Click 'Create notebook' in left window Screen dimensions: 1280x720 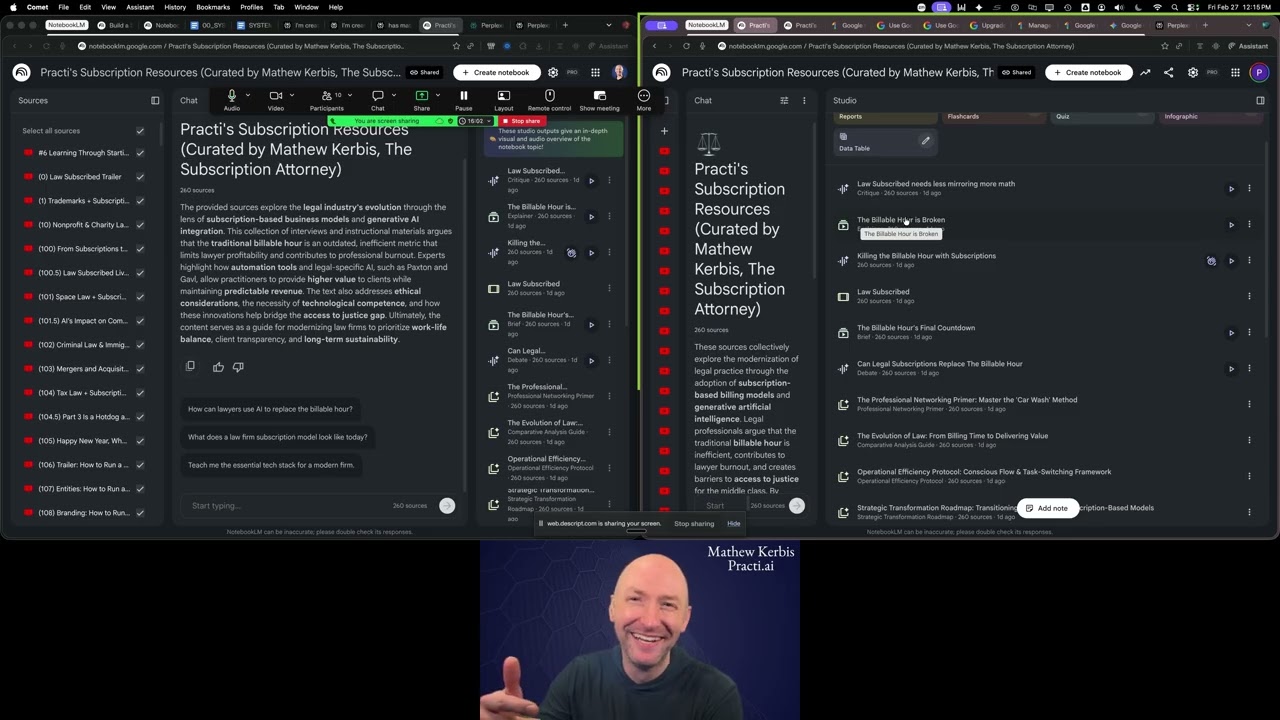(496, 72)
